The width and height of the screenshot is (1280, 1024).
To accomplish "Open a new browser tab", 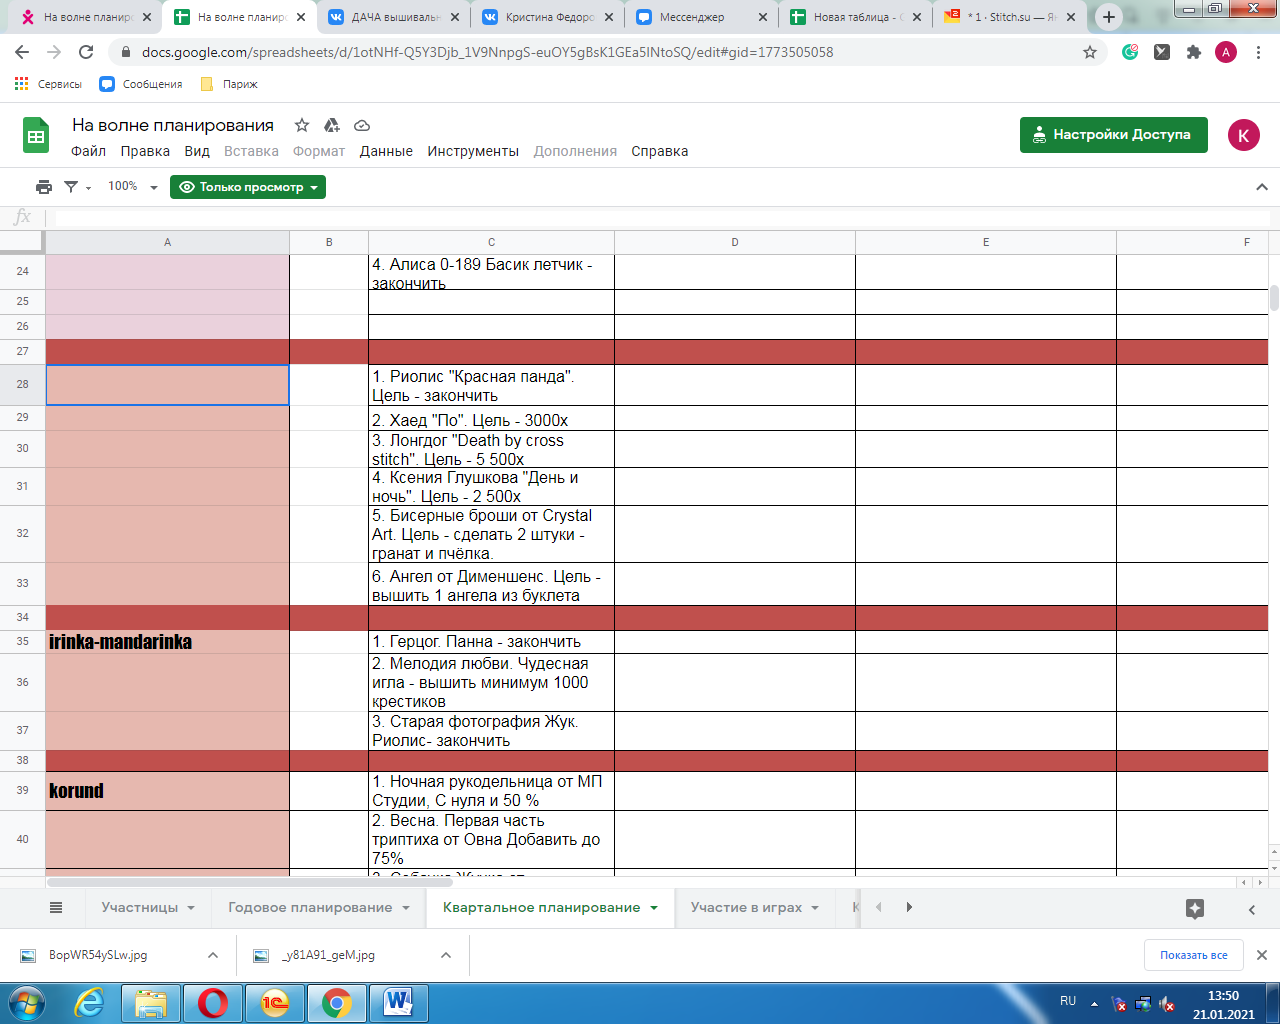I will (1109, 17).
